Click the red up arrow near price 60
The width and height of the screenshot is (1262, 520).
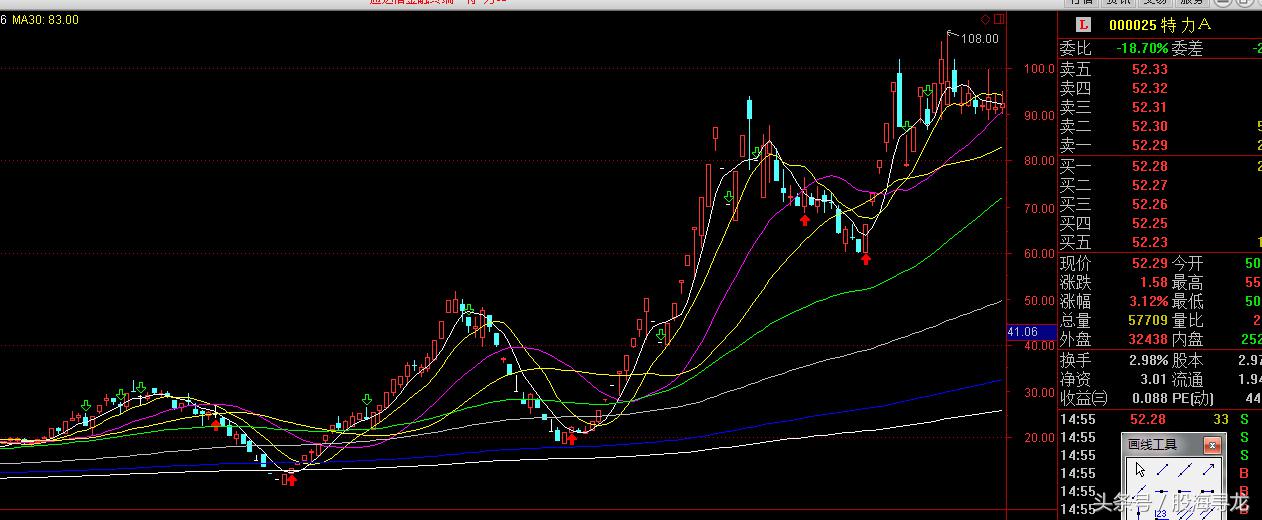click(866, 259)
